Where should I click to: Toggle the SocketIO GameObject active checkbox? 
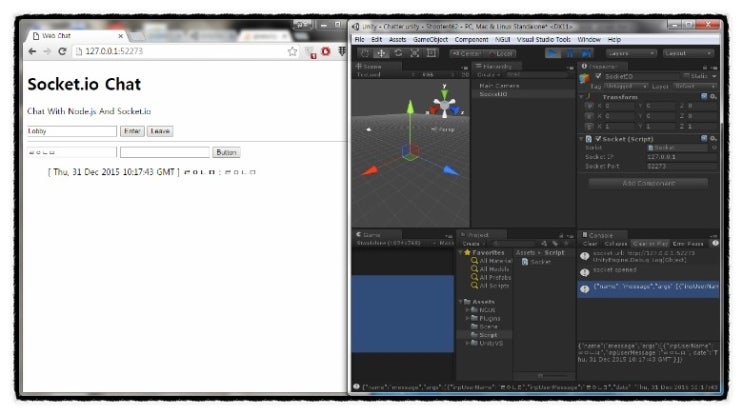[598, 76]
